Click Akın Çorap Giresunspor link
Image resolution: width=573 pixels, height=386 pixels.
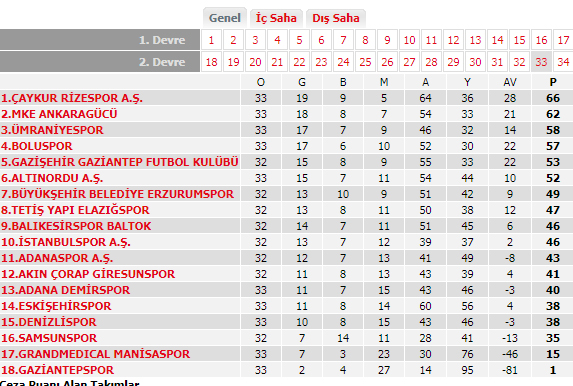[x=88, y=274]
